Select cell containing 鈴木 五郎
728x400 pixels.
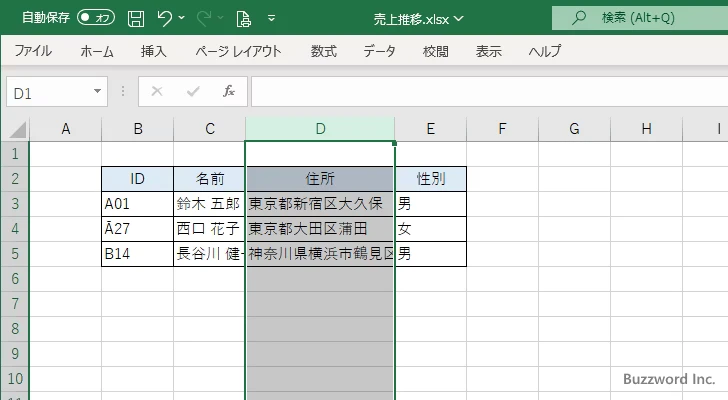pyautogui.click(x=209, y=204)
